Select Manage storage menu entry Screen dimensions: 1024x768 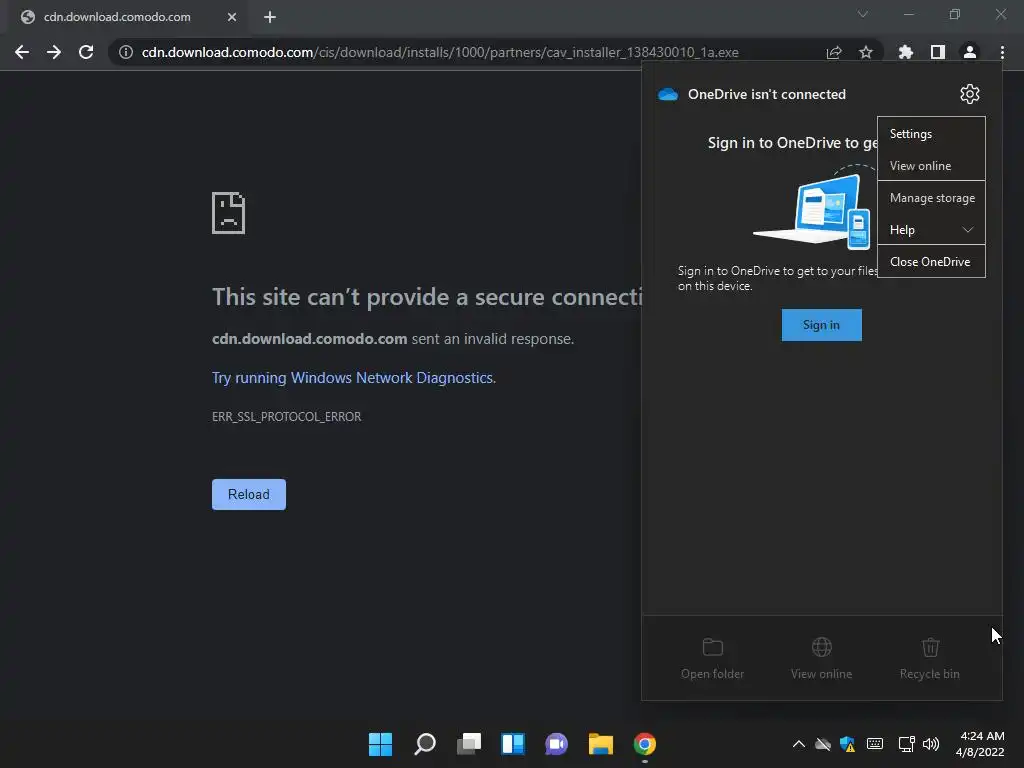coord(931,198)
